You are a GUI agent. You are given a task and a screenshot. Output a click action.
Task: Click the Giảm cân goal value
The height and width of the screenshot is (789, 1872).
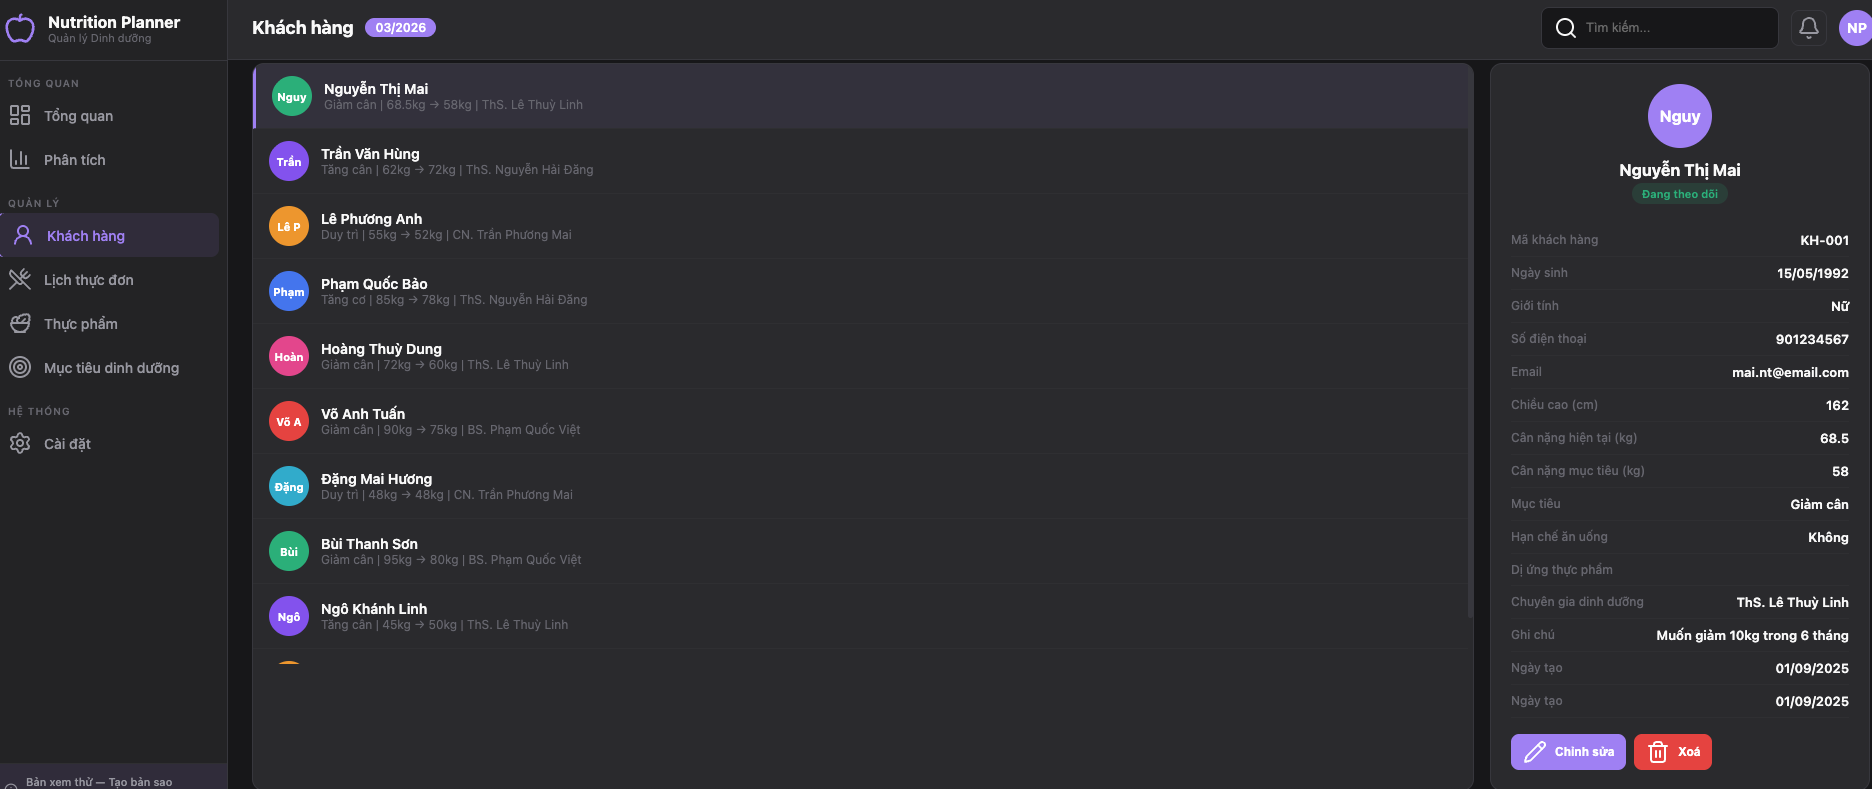point(1819,504)
